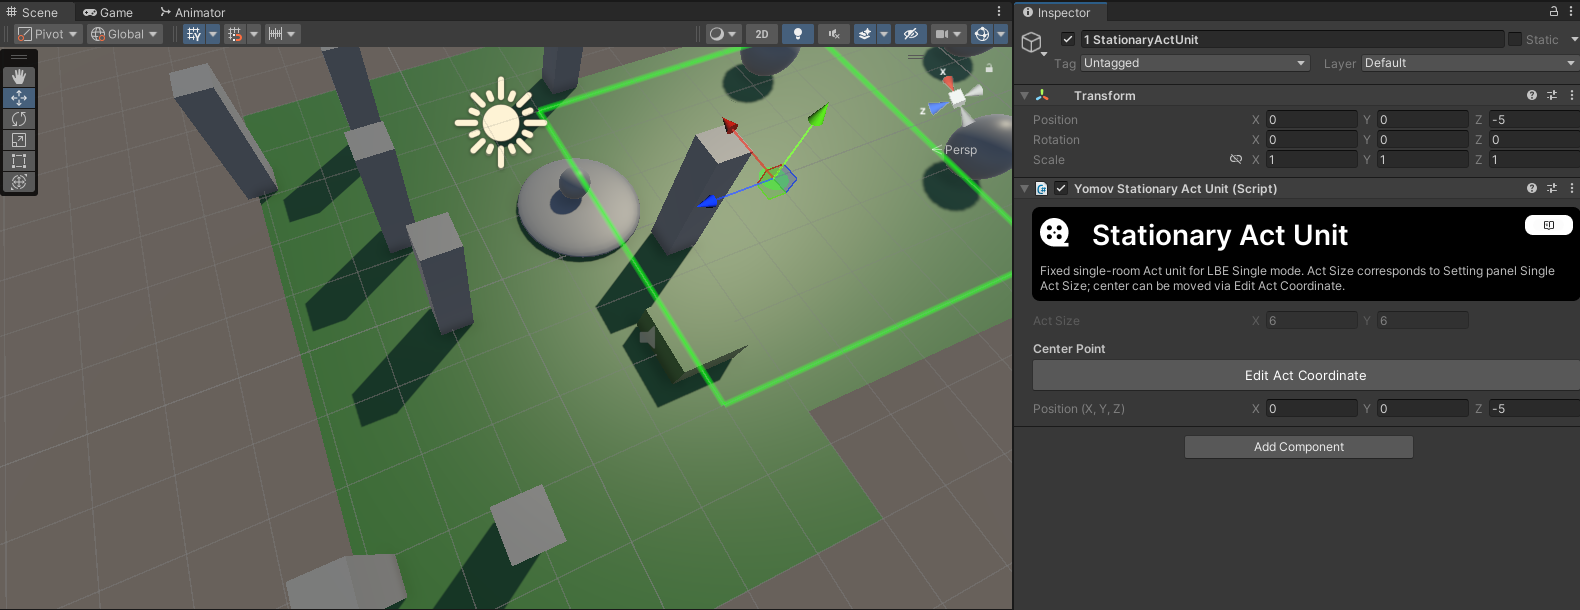Toggle hidden objects scene visibility
Viewport: 1580px width, 610px height.
point(910,34)
